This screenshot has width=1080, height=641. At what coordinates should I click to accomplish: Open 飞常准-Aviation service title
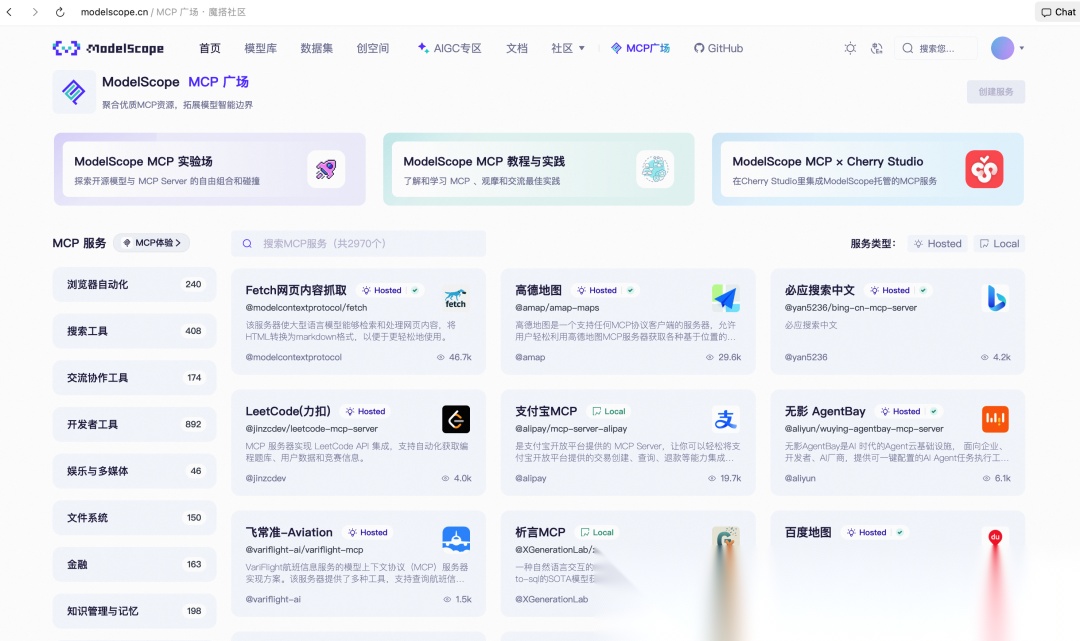click(x=289, y=533)
